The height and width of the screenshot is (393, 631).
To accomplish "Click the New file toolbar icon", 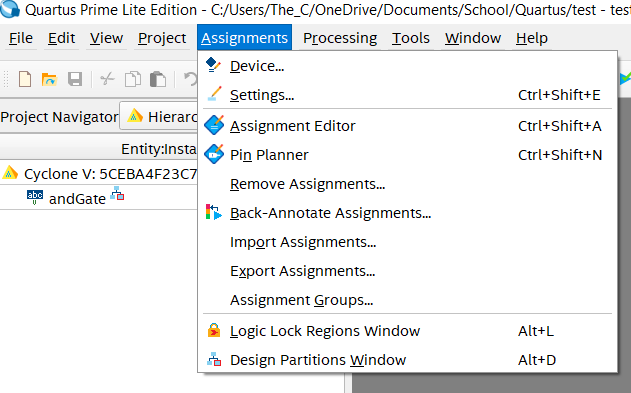I will pyautogui.click(x=25, y=79).
